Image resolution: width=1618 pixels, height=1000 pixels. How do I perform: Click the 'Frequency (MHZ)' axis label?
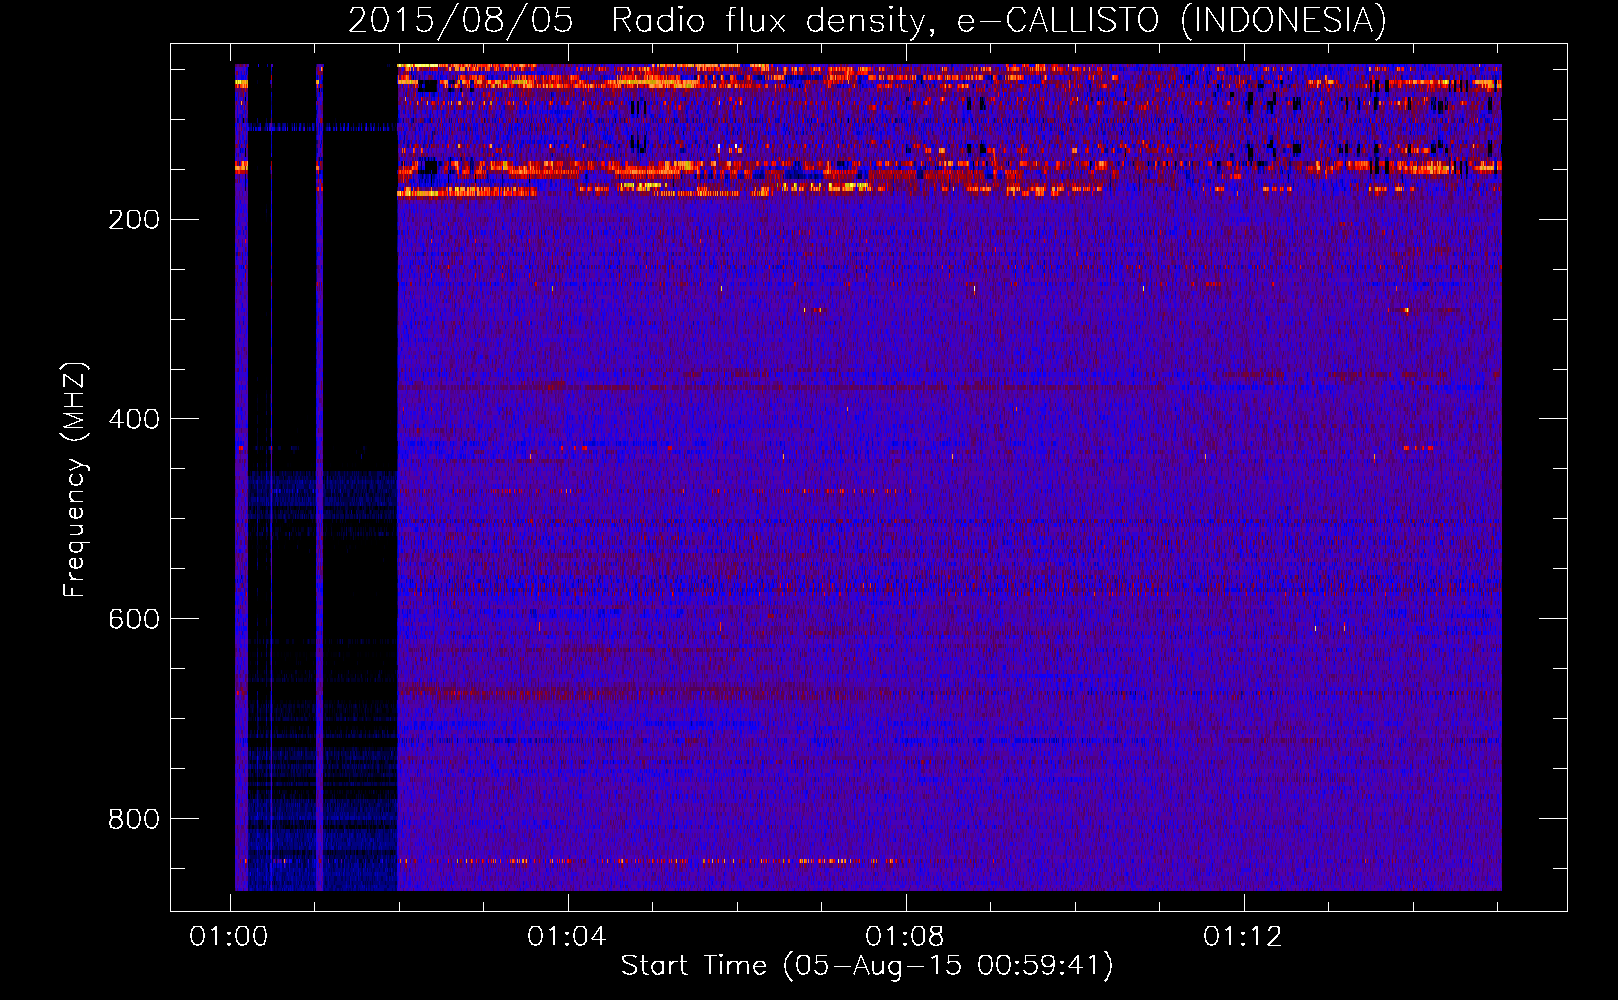coord(75,480)
